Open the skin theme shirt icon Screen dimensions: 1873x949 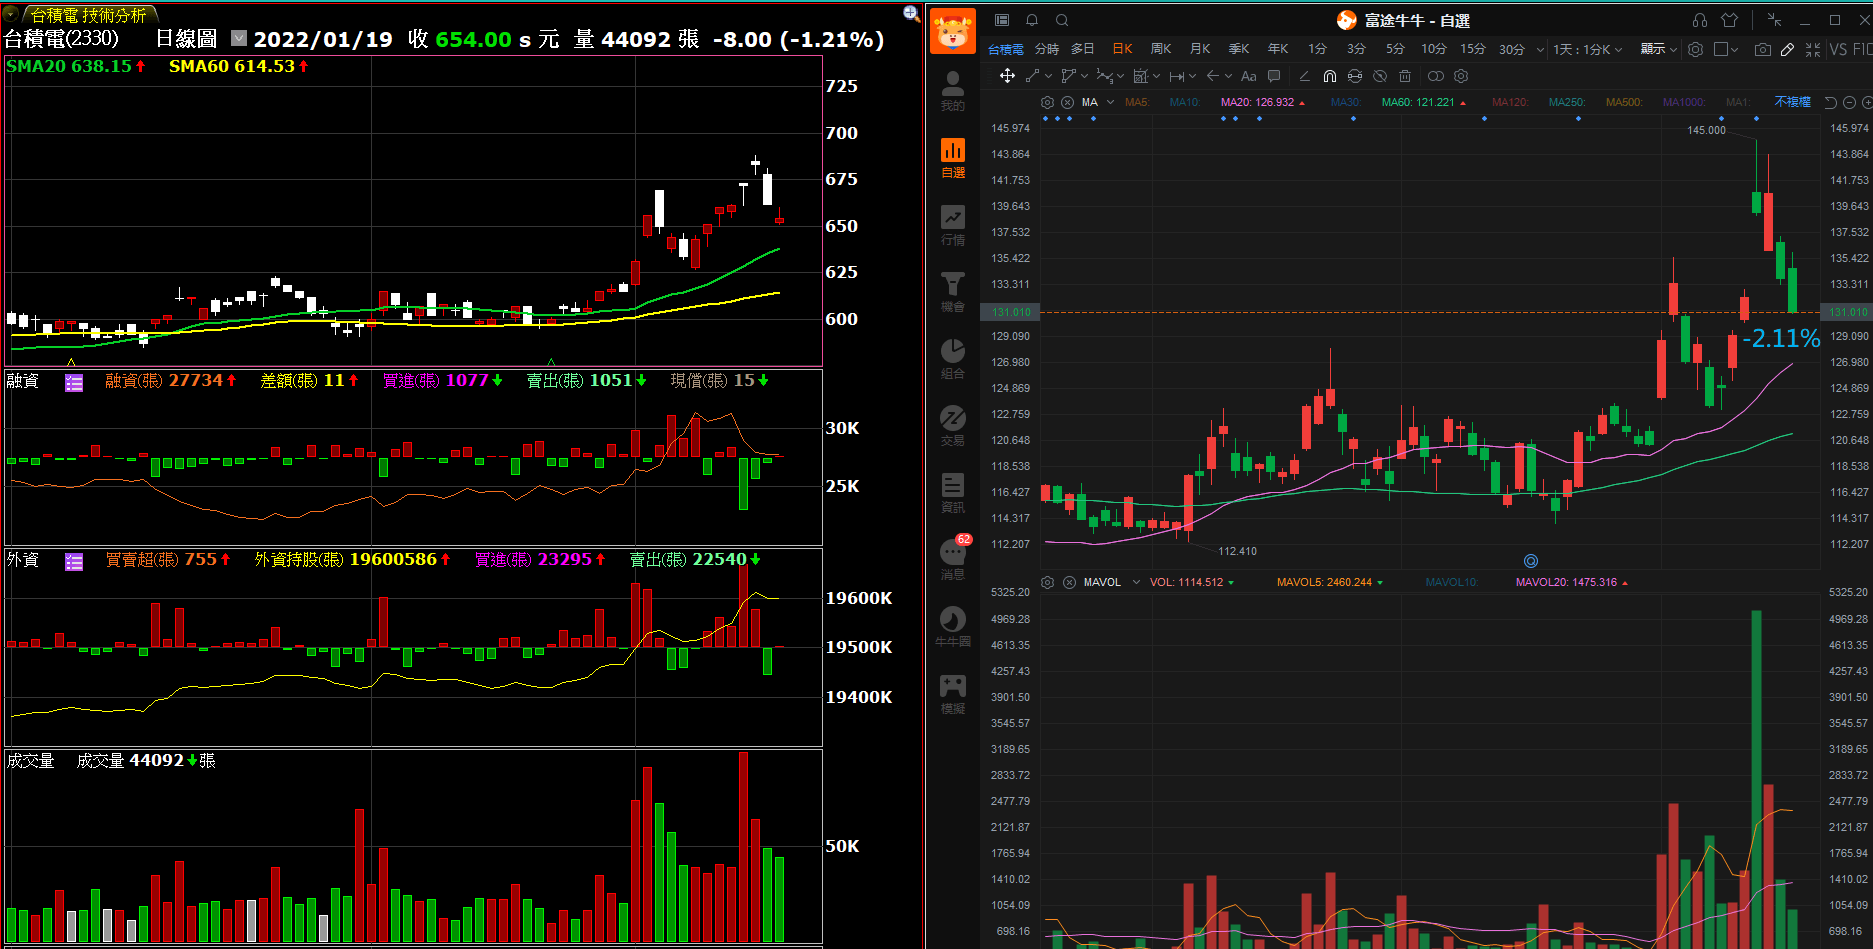coord(1730,20)
